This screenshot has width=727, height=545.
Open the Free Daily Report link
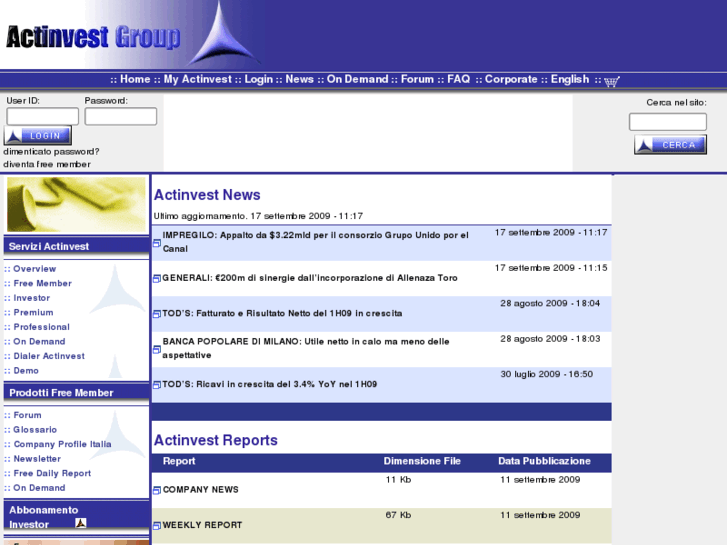[52, 474]
